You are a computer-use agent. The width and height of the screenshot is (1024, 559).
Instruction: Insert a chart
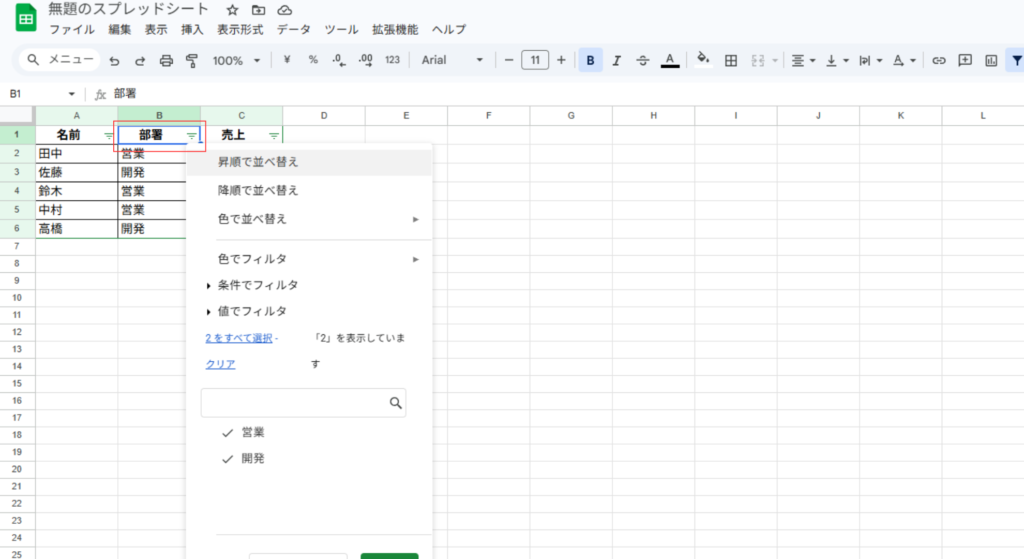991,60
